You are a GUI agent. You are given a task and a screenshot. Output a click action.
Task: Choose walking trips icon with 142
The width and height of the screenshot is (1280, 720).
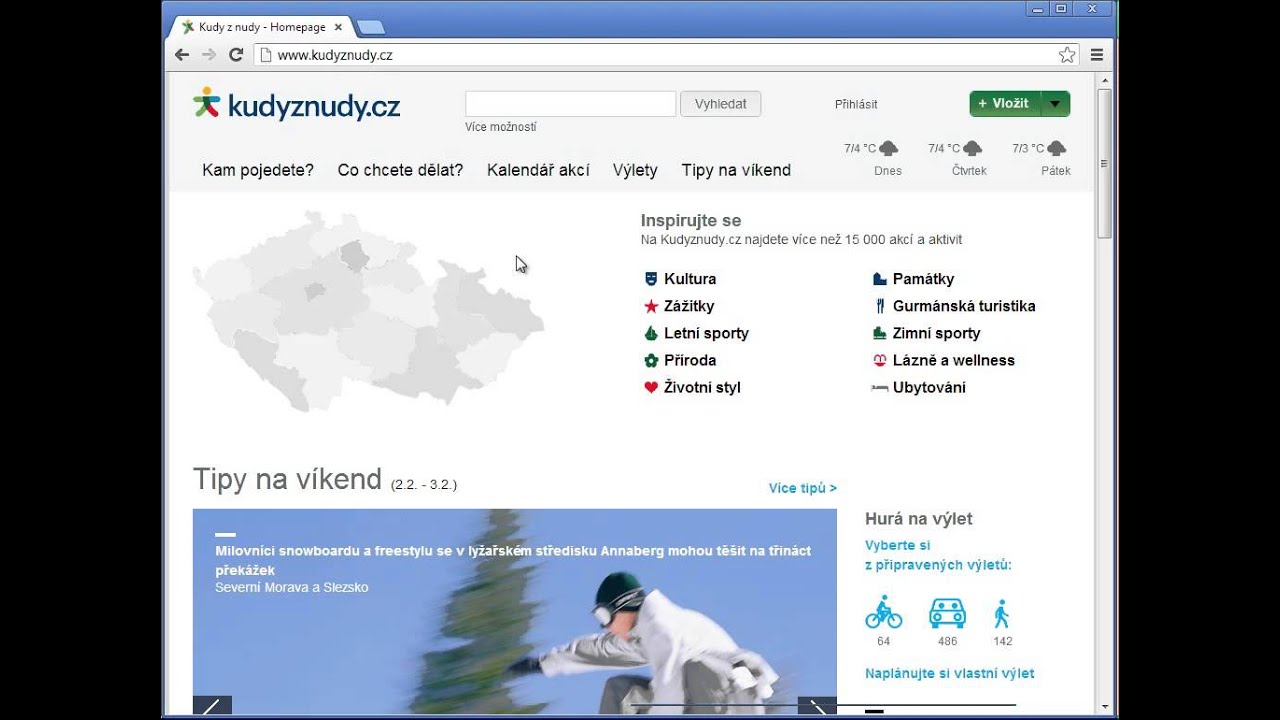[x=1002, y=613]
